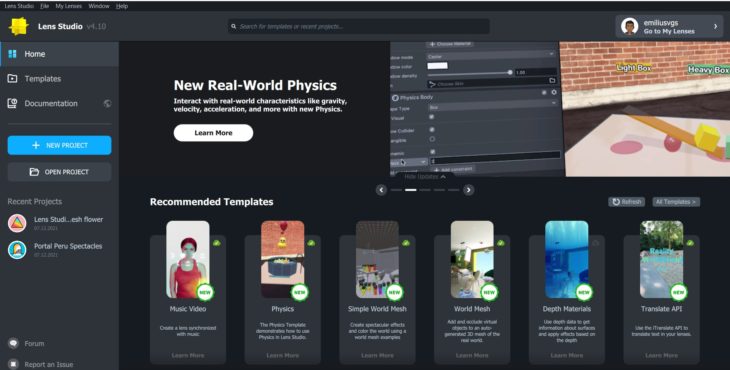Click the OPEN PROJECT button
730x370 pixels.
(60, 172)
